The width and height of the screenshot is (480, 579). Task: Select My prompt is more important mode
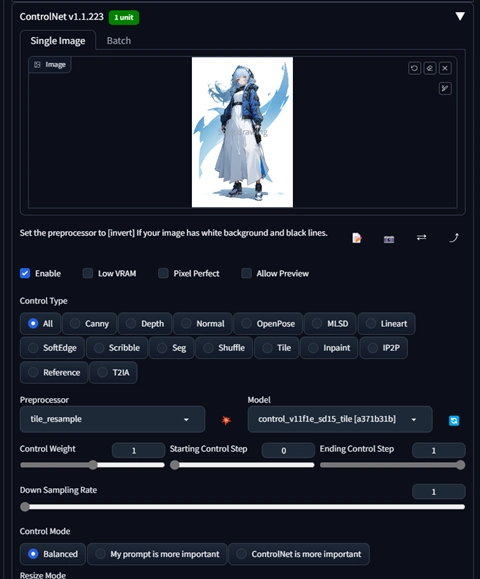[157, 554]
